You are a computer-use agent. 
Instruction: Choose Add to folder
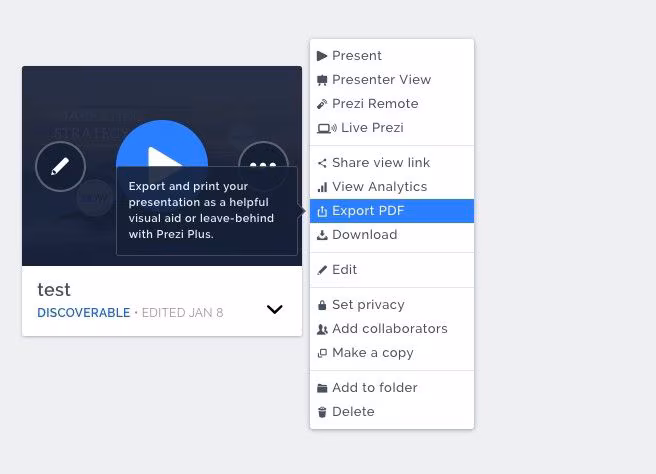tap(374, 388)
